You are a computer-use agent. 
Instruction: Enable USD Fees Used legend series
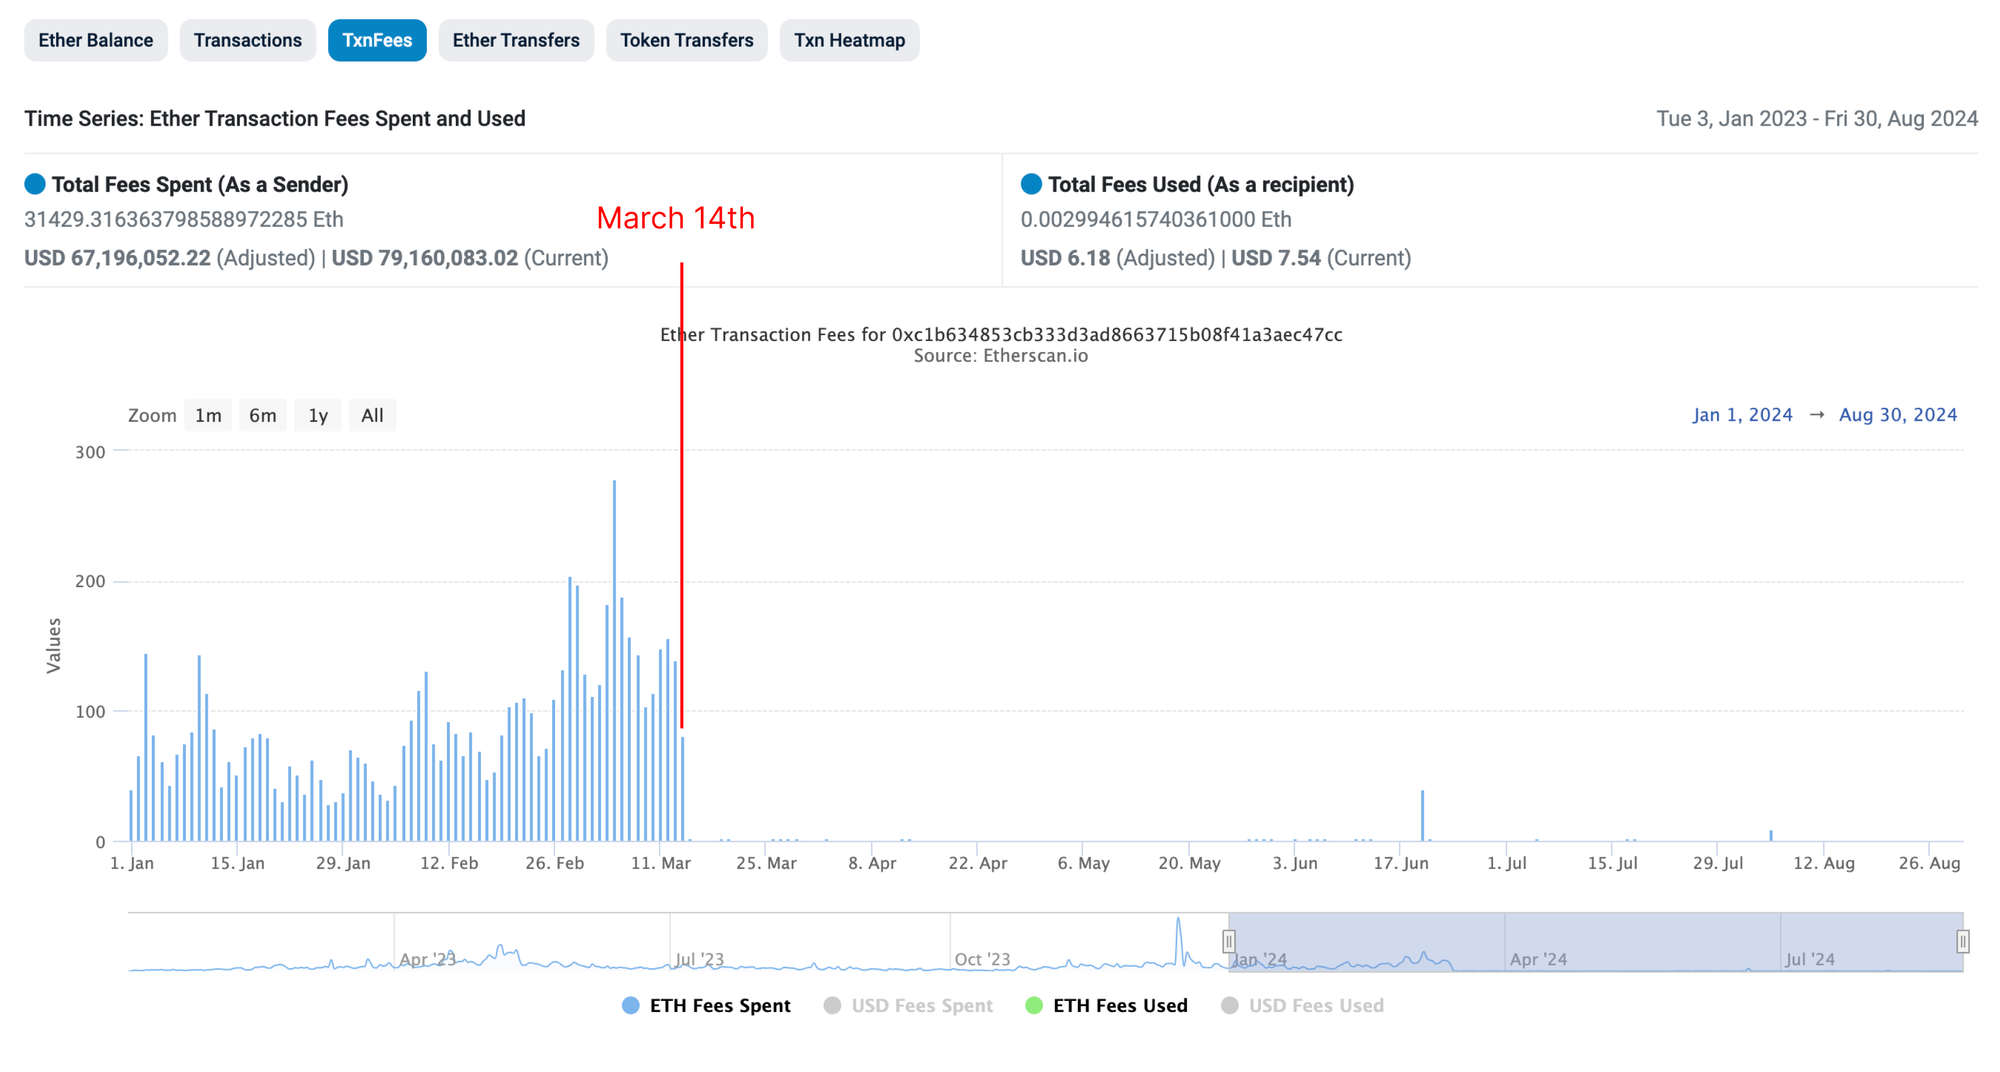click(1303, 1006)
